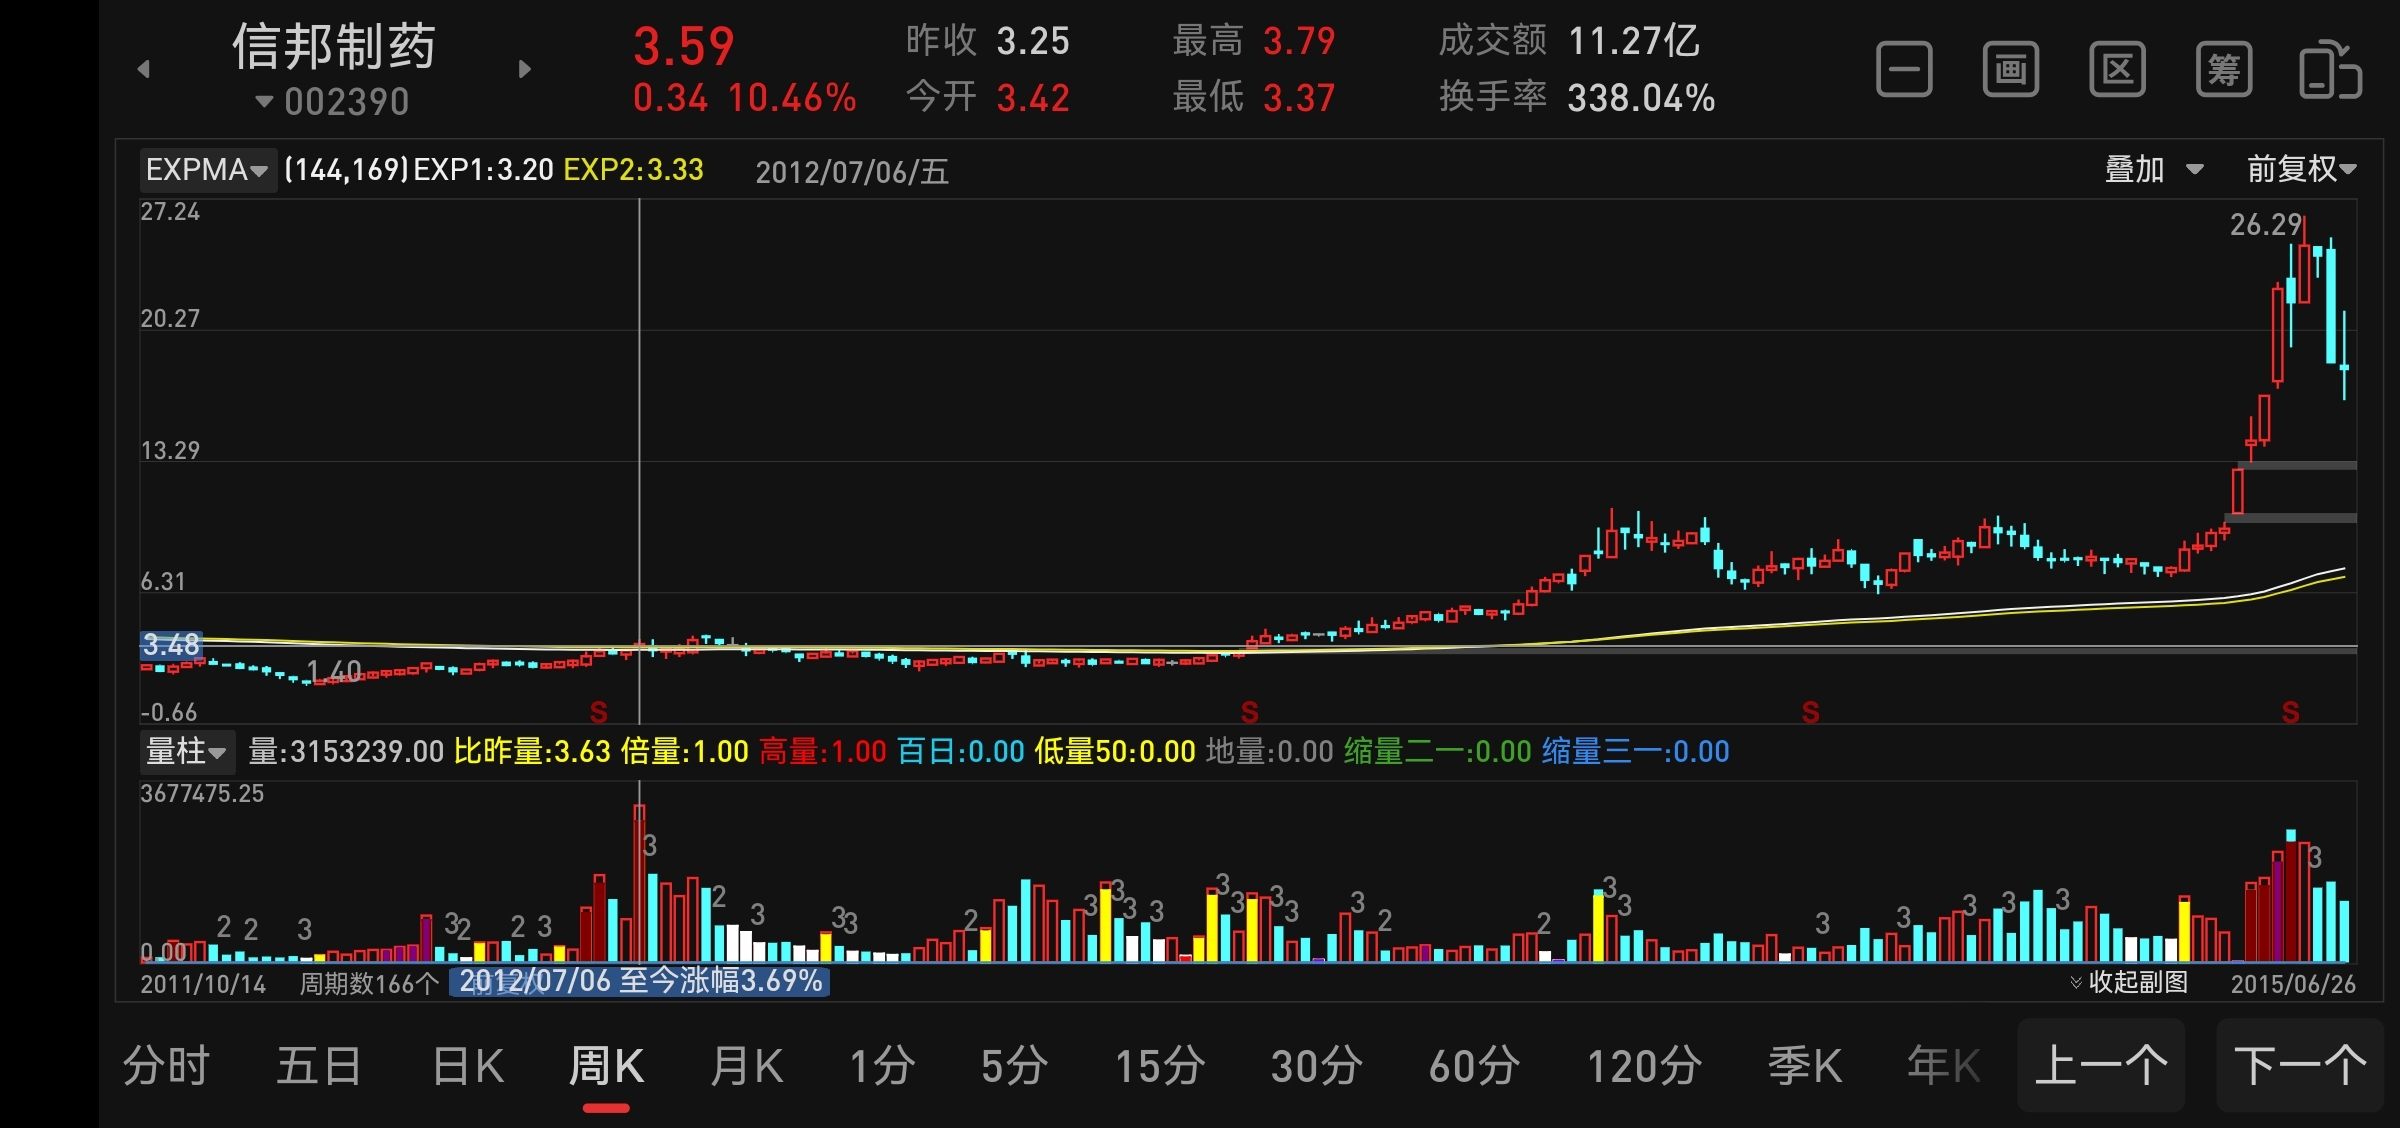Collapse the sub-chart via 收起副图
The width and height of the screenshot is (2400, 1128).
coord(2128,982)
